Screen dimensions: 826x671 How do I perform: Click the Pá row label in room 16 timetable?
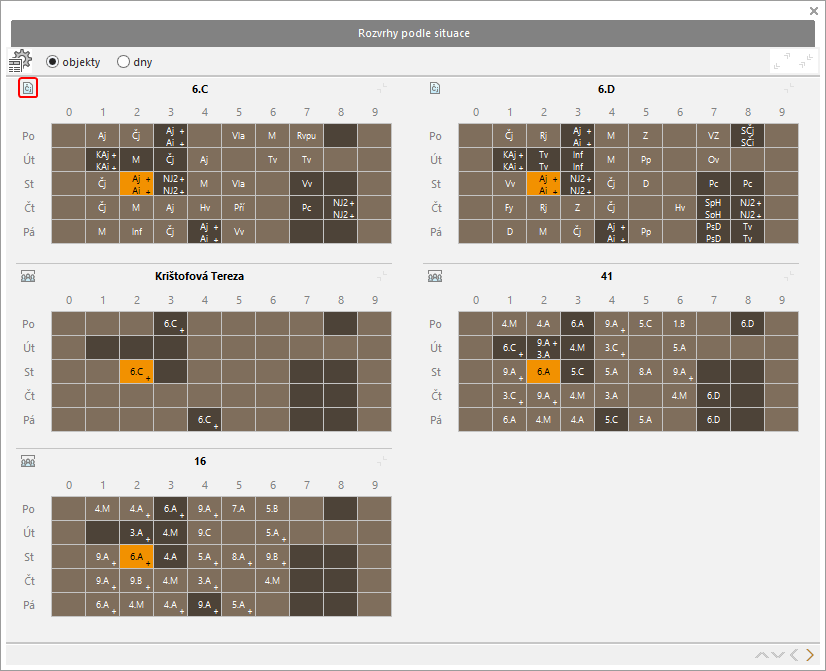click(x=28, y=605)
